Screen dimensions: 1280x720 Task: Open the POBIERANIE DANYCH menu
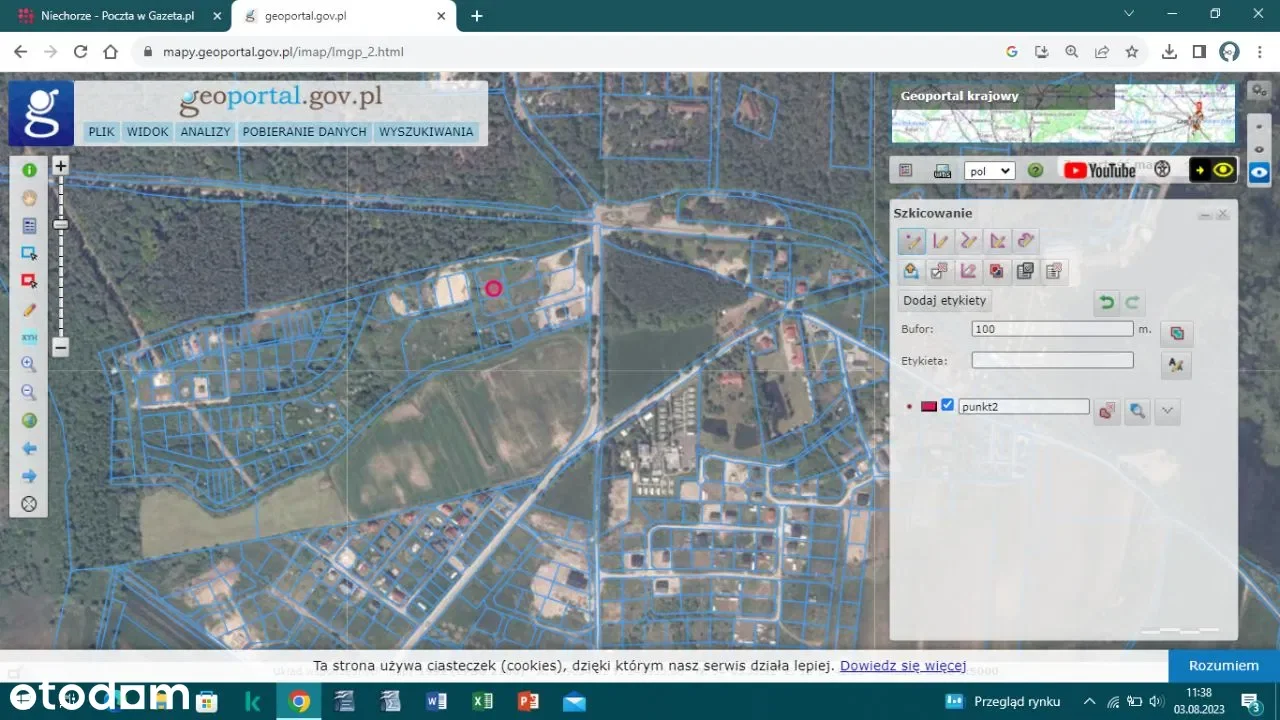(304, 132)
